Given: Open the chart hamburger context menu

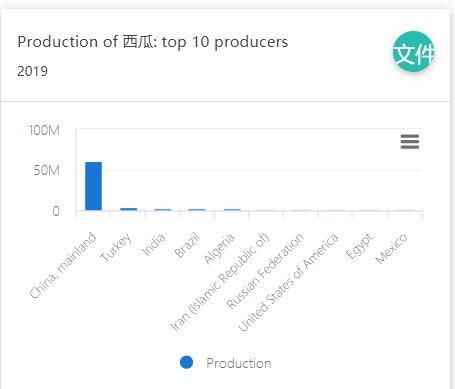Looking at the screenshot, I should (x=410, y=142).
